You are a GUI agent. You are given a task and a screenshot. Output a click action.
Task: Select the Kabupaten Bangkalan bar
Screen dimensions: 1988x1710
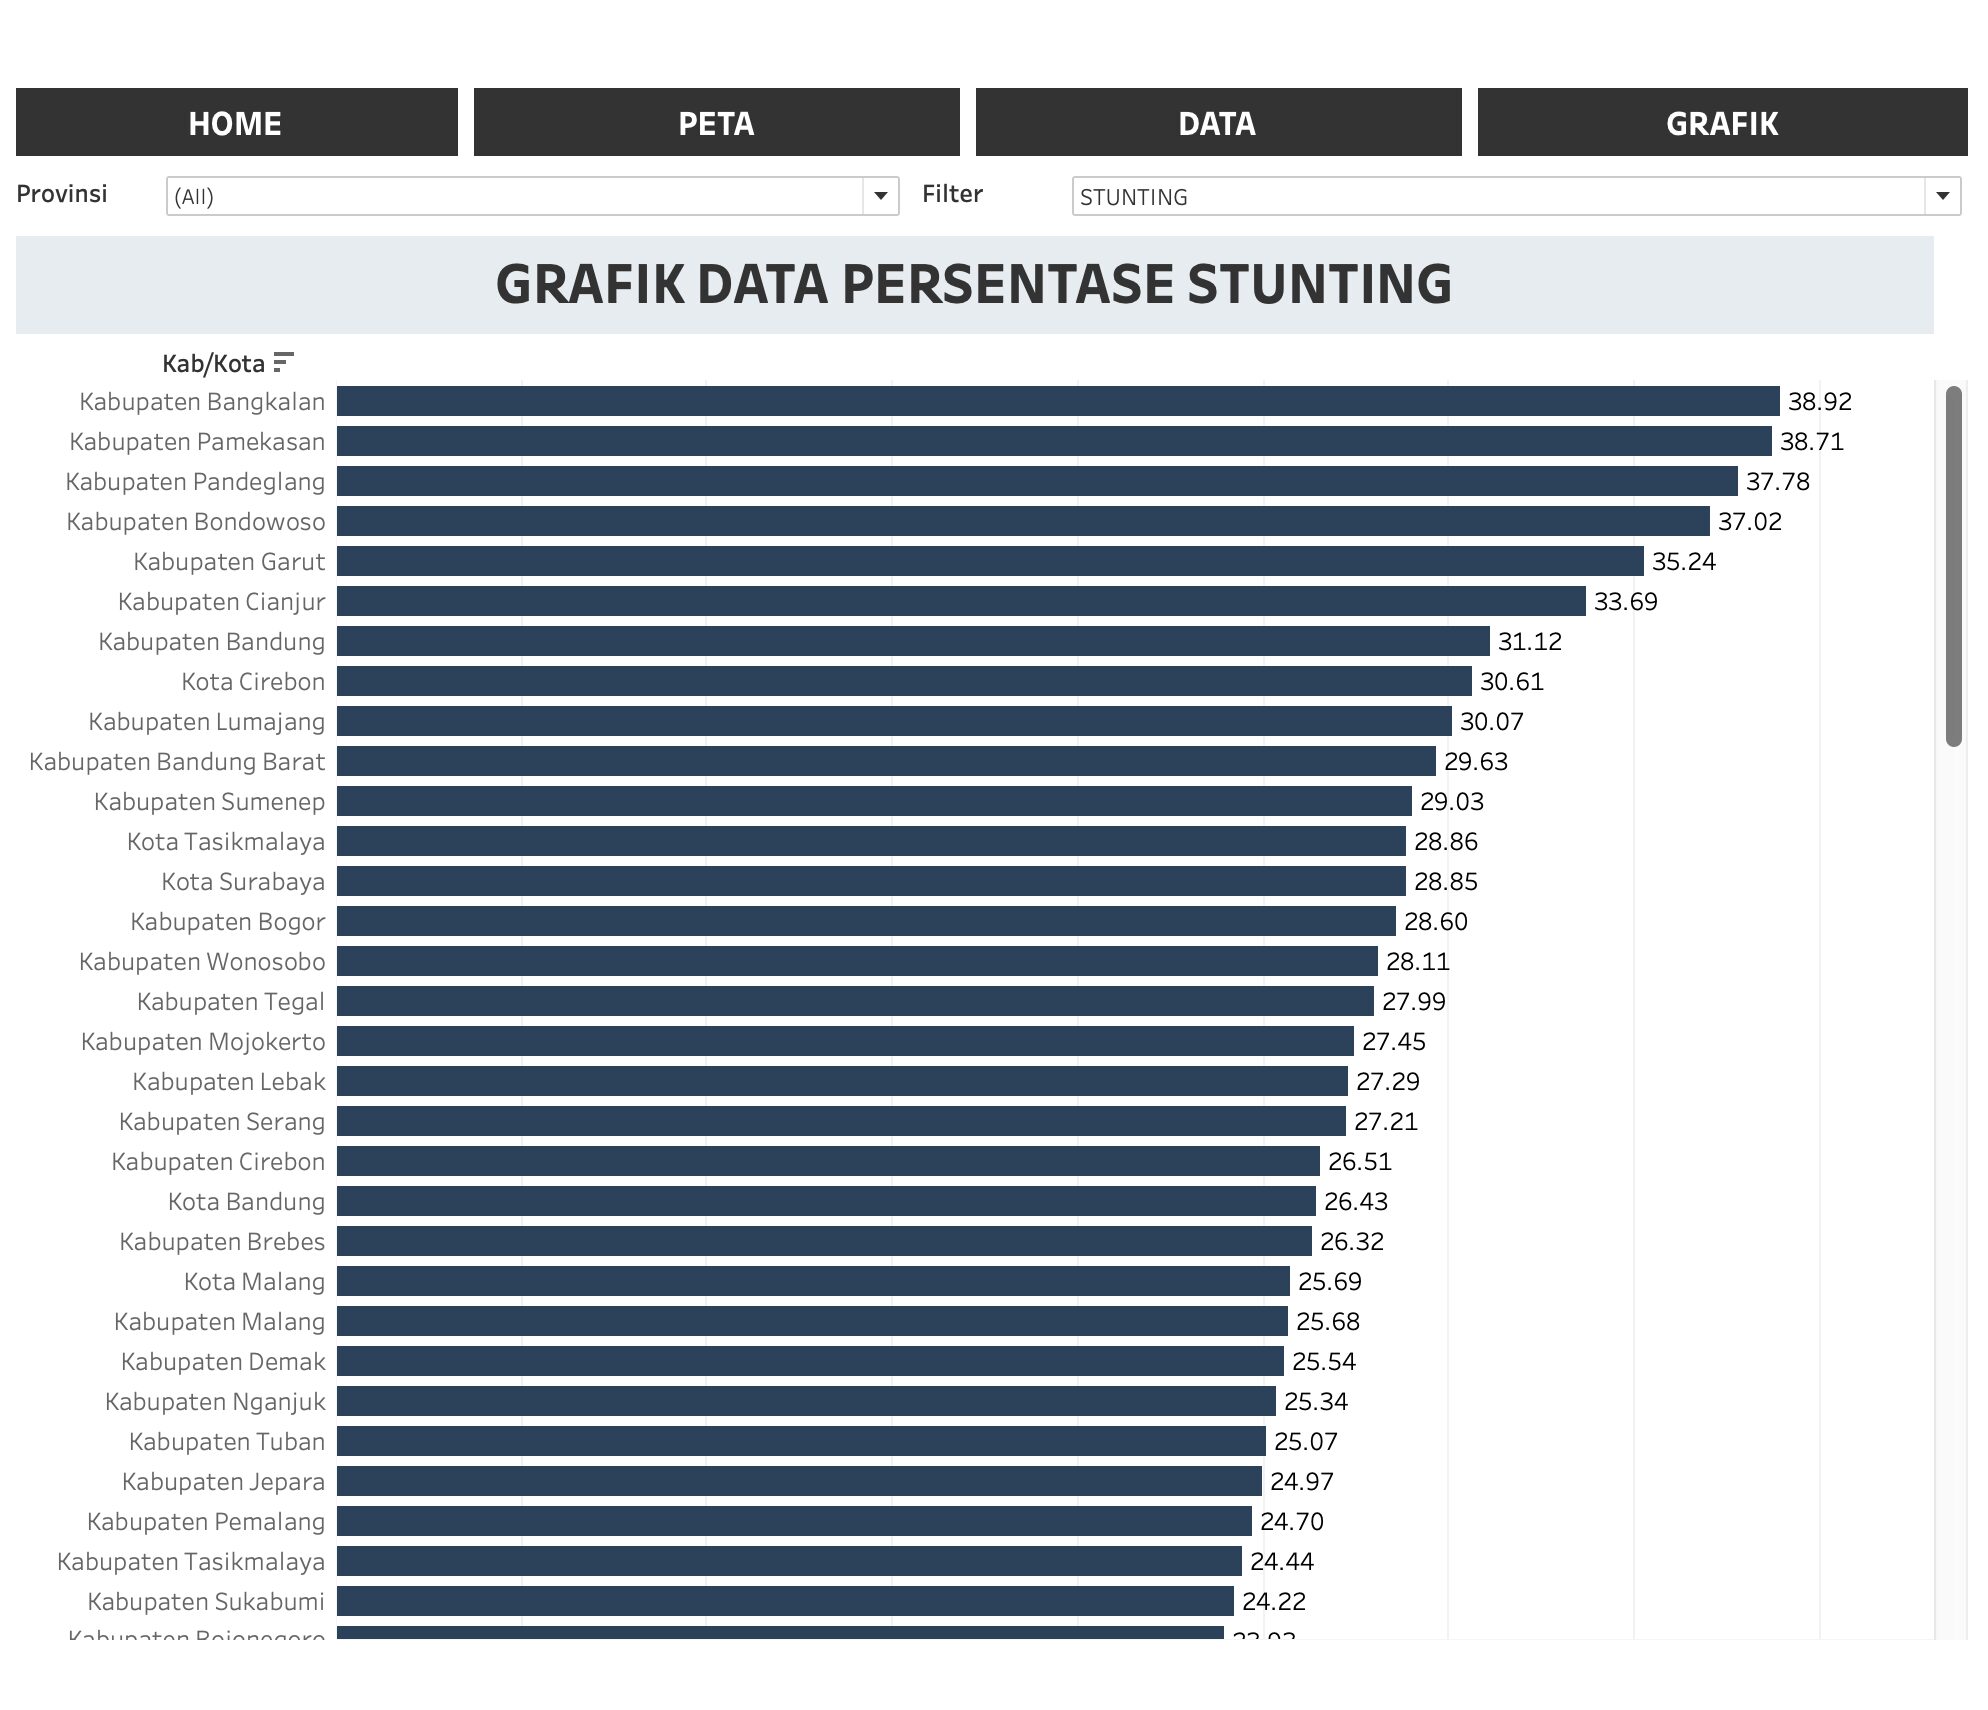(1057, 401)
